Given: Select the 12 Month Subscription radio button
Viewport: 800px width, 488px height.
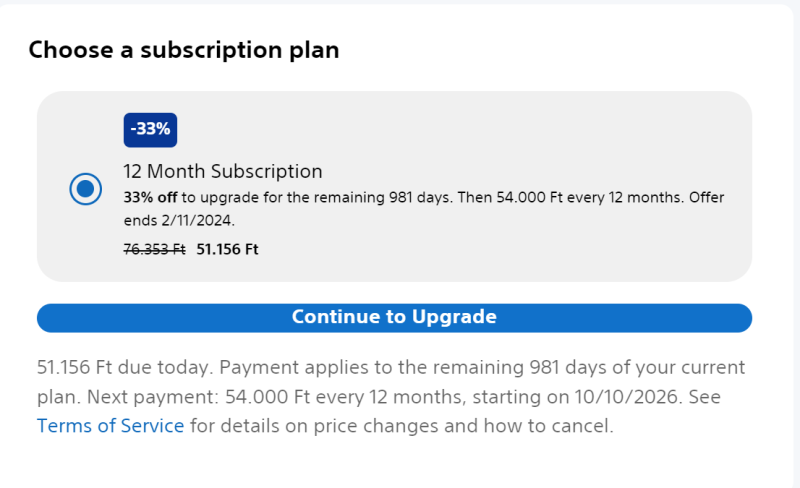Looking at the screenshot, I should [x=86, y=188].
